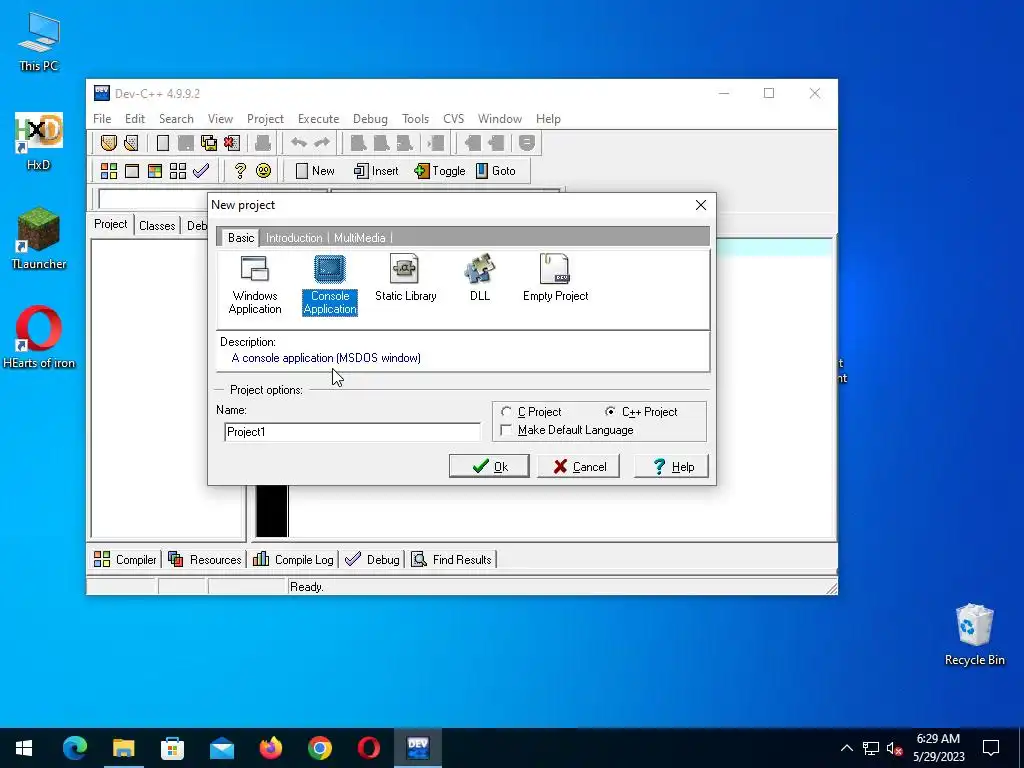
Task: Click the grayed-out Redo arrow icon
Action: pos(322,143)
